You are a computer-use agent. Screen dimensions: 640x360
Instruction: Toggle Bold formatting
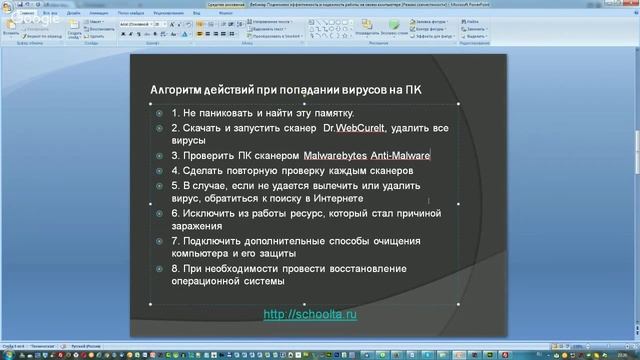[x=123, y=34]
